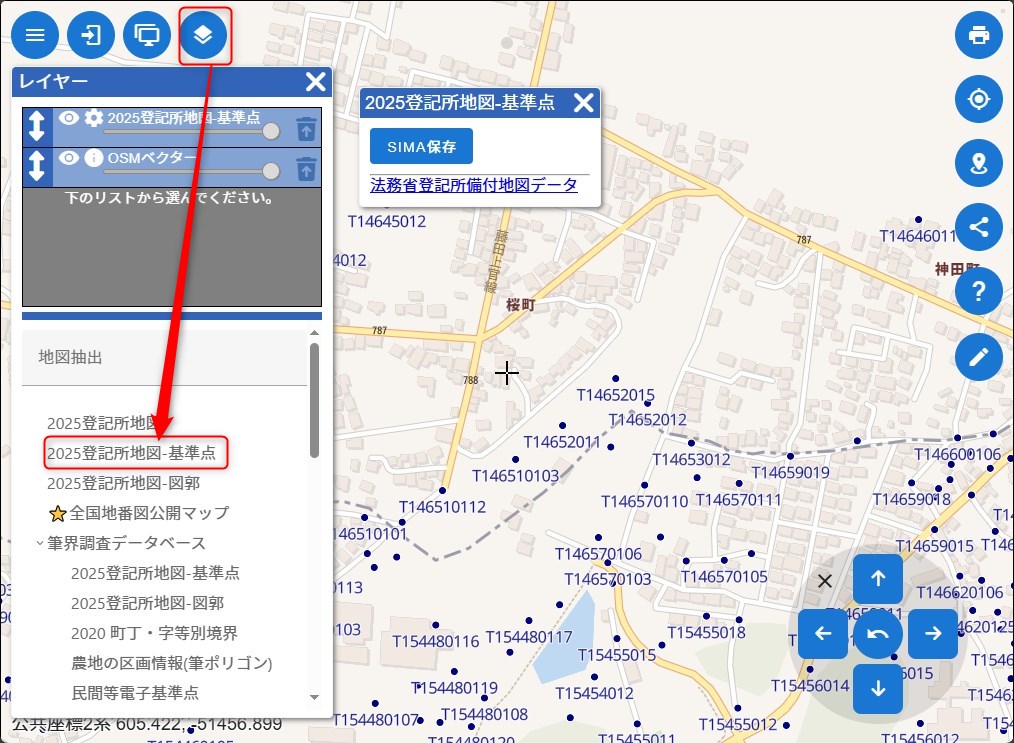Viewport: 1014px width, 743px height.
Task: Toggle visibility of OSMベクター layer
Action: [68, 158]
